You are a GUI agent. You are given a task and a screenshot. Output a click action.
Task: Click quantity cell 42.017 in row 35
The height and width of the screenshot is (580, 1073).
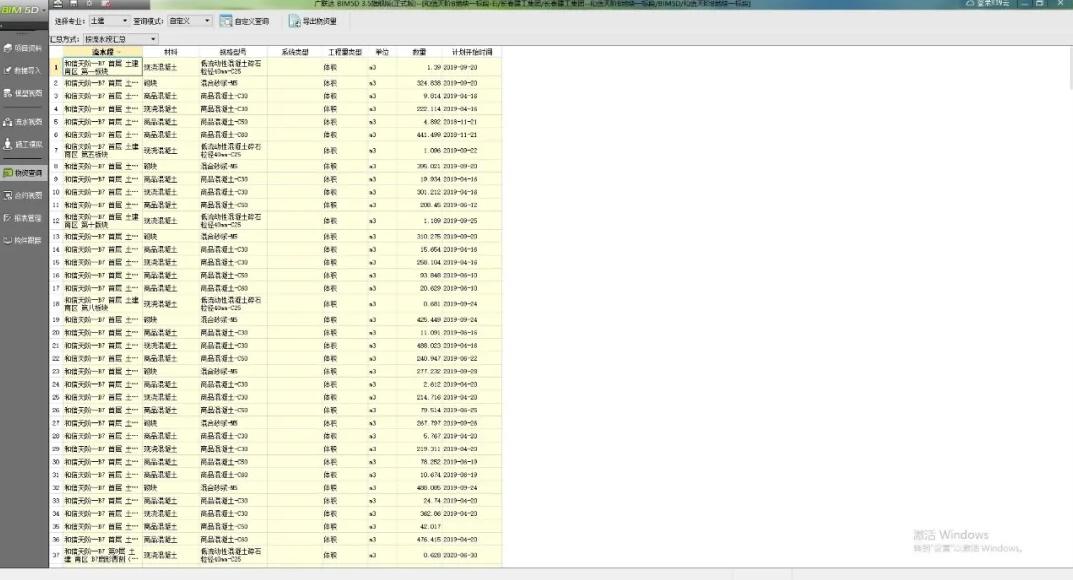419,527
